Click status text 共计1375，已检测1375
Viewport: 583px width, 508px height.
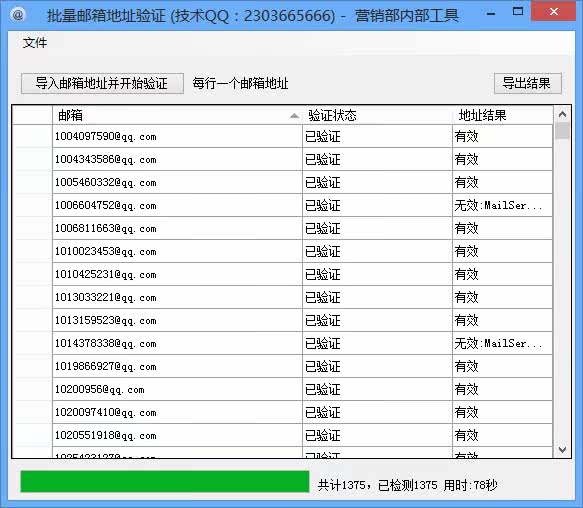[378, 485]
